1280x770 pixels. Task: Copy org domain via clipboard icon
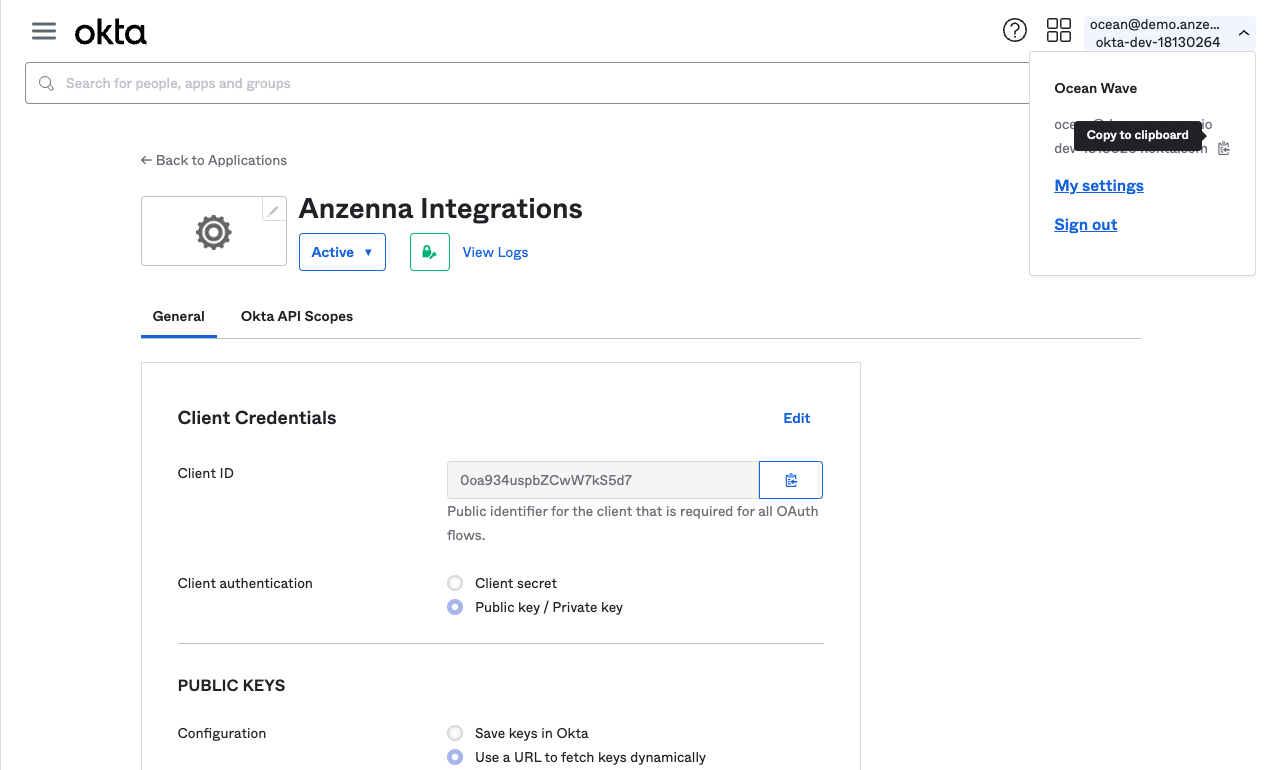tap(1224, 149)
